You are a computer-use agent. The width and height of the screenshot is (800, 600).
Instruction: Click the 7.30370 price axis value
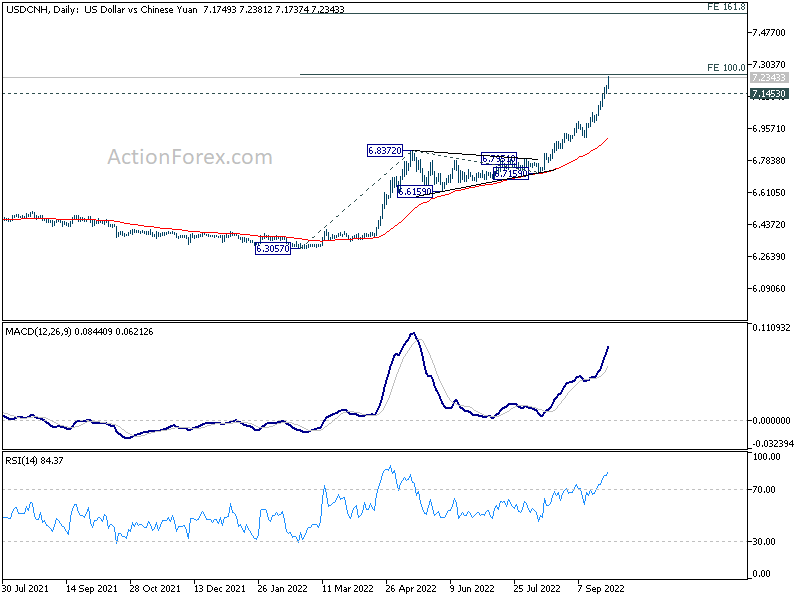[x=769, y=64]
